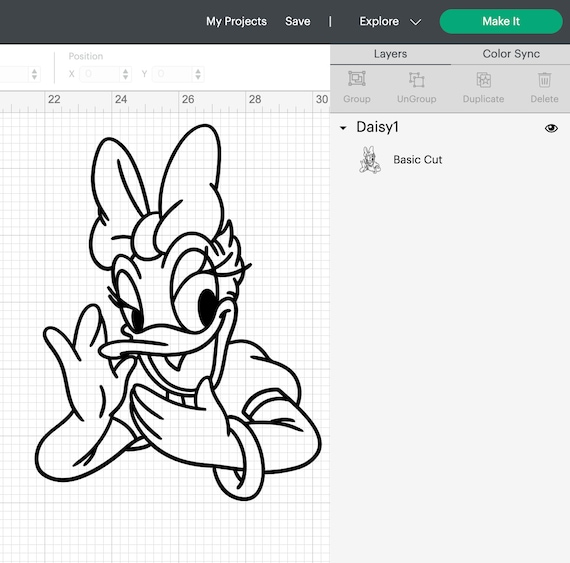The image size is (570, 563).
Task: Select the Basic Cut layer thumbnail
Action: (x=370, y=160)
